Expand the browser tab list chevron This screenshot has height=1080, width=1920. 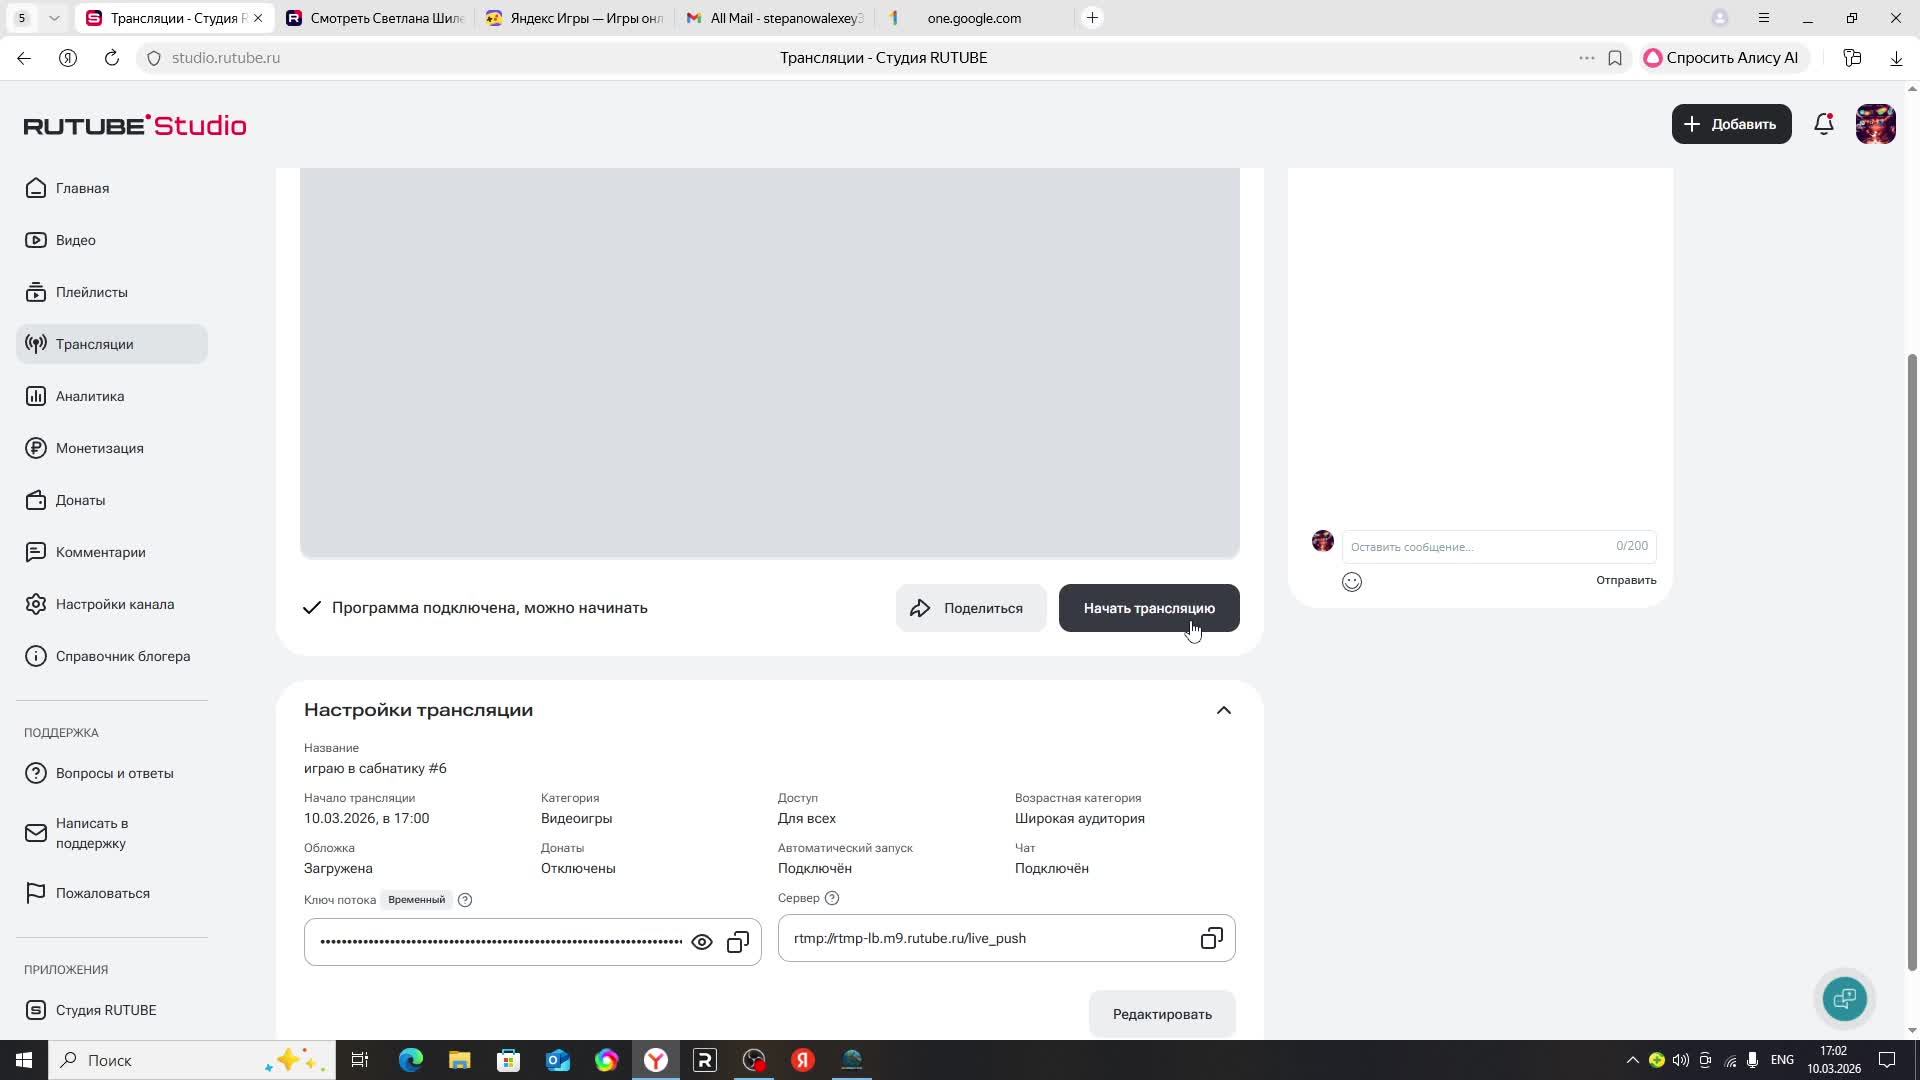point(54,18)
